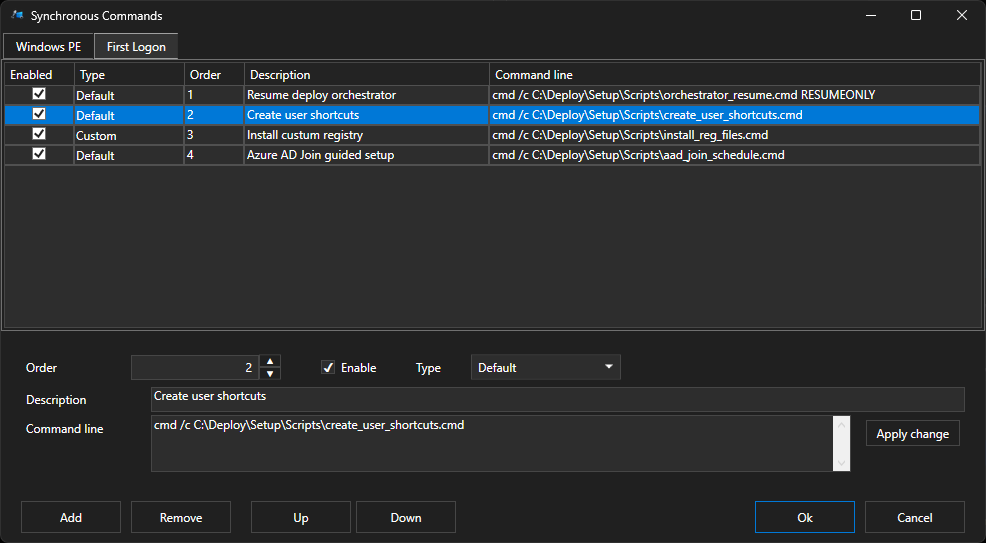The image size is (986, 543).
Task: Uncheck Enabled for Resume deploy orchestrator row
Action: point(39,94)
